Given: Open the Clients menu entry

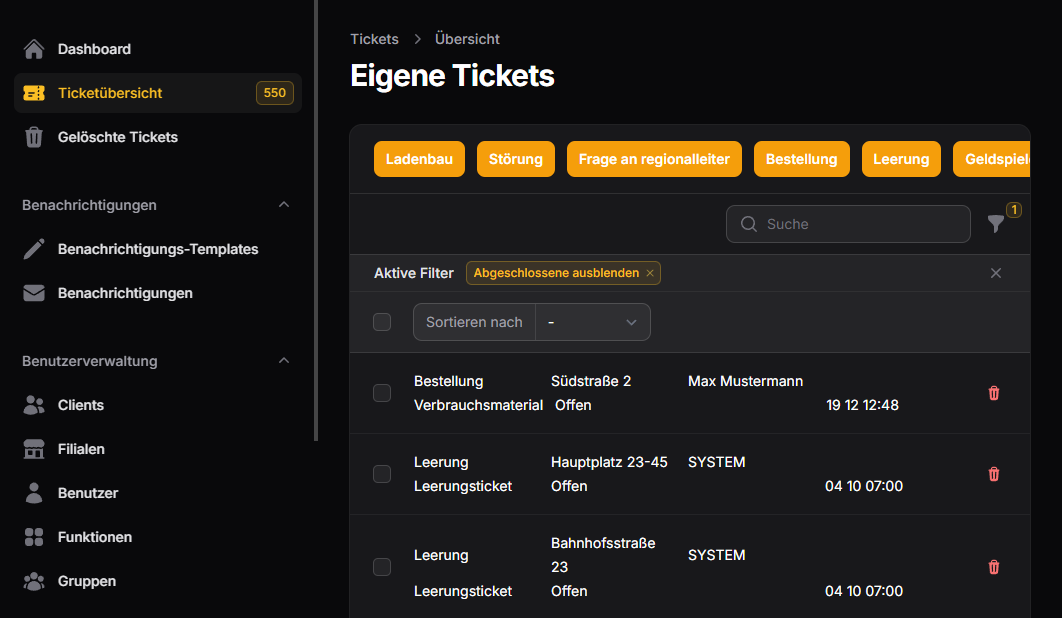Looking at the screenshot, I should pyautogui.click(x=158, y=405).
